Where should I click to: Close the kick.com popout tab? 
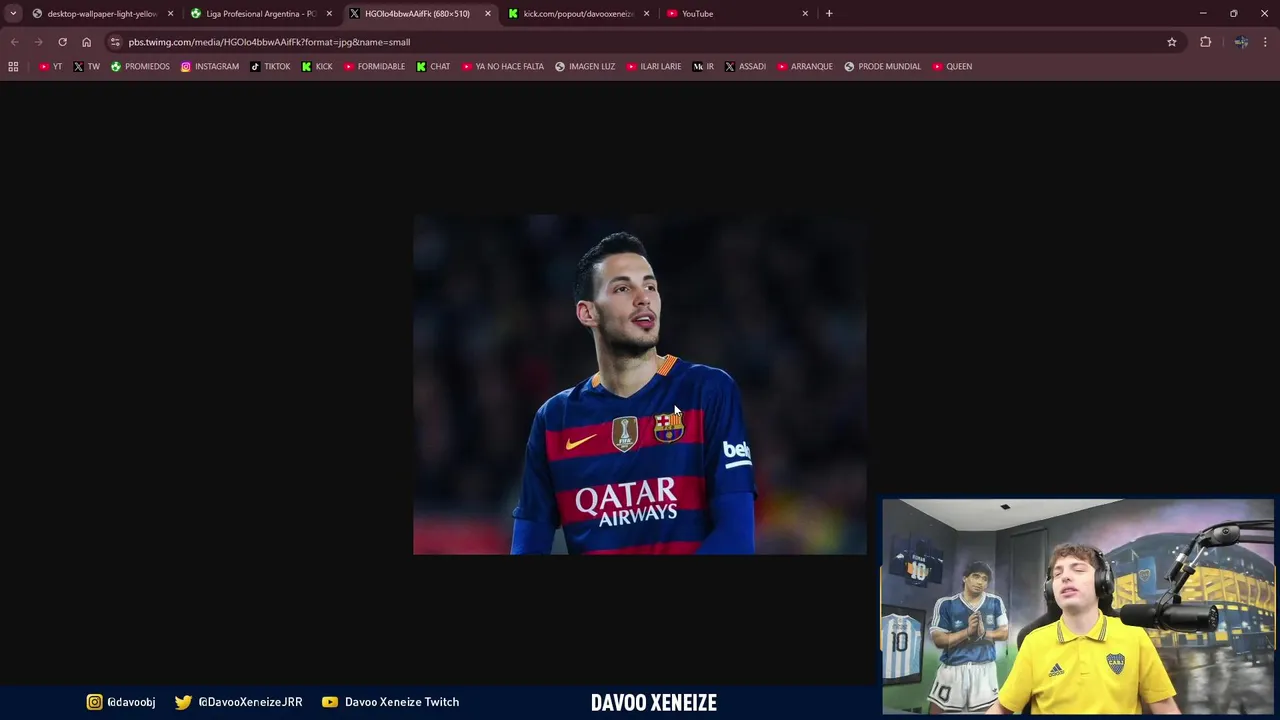(x=646, y=14)
